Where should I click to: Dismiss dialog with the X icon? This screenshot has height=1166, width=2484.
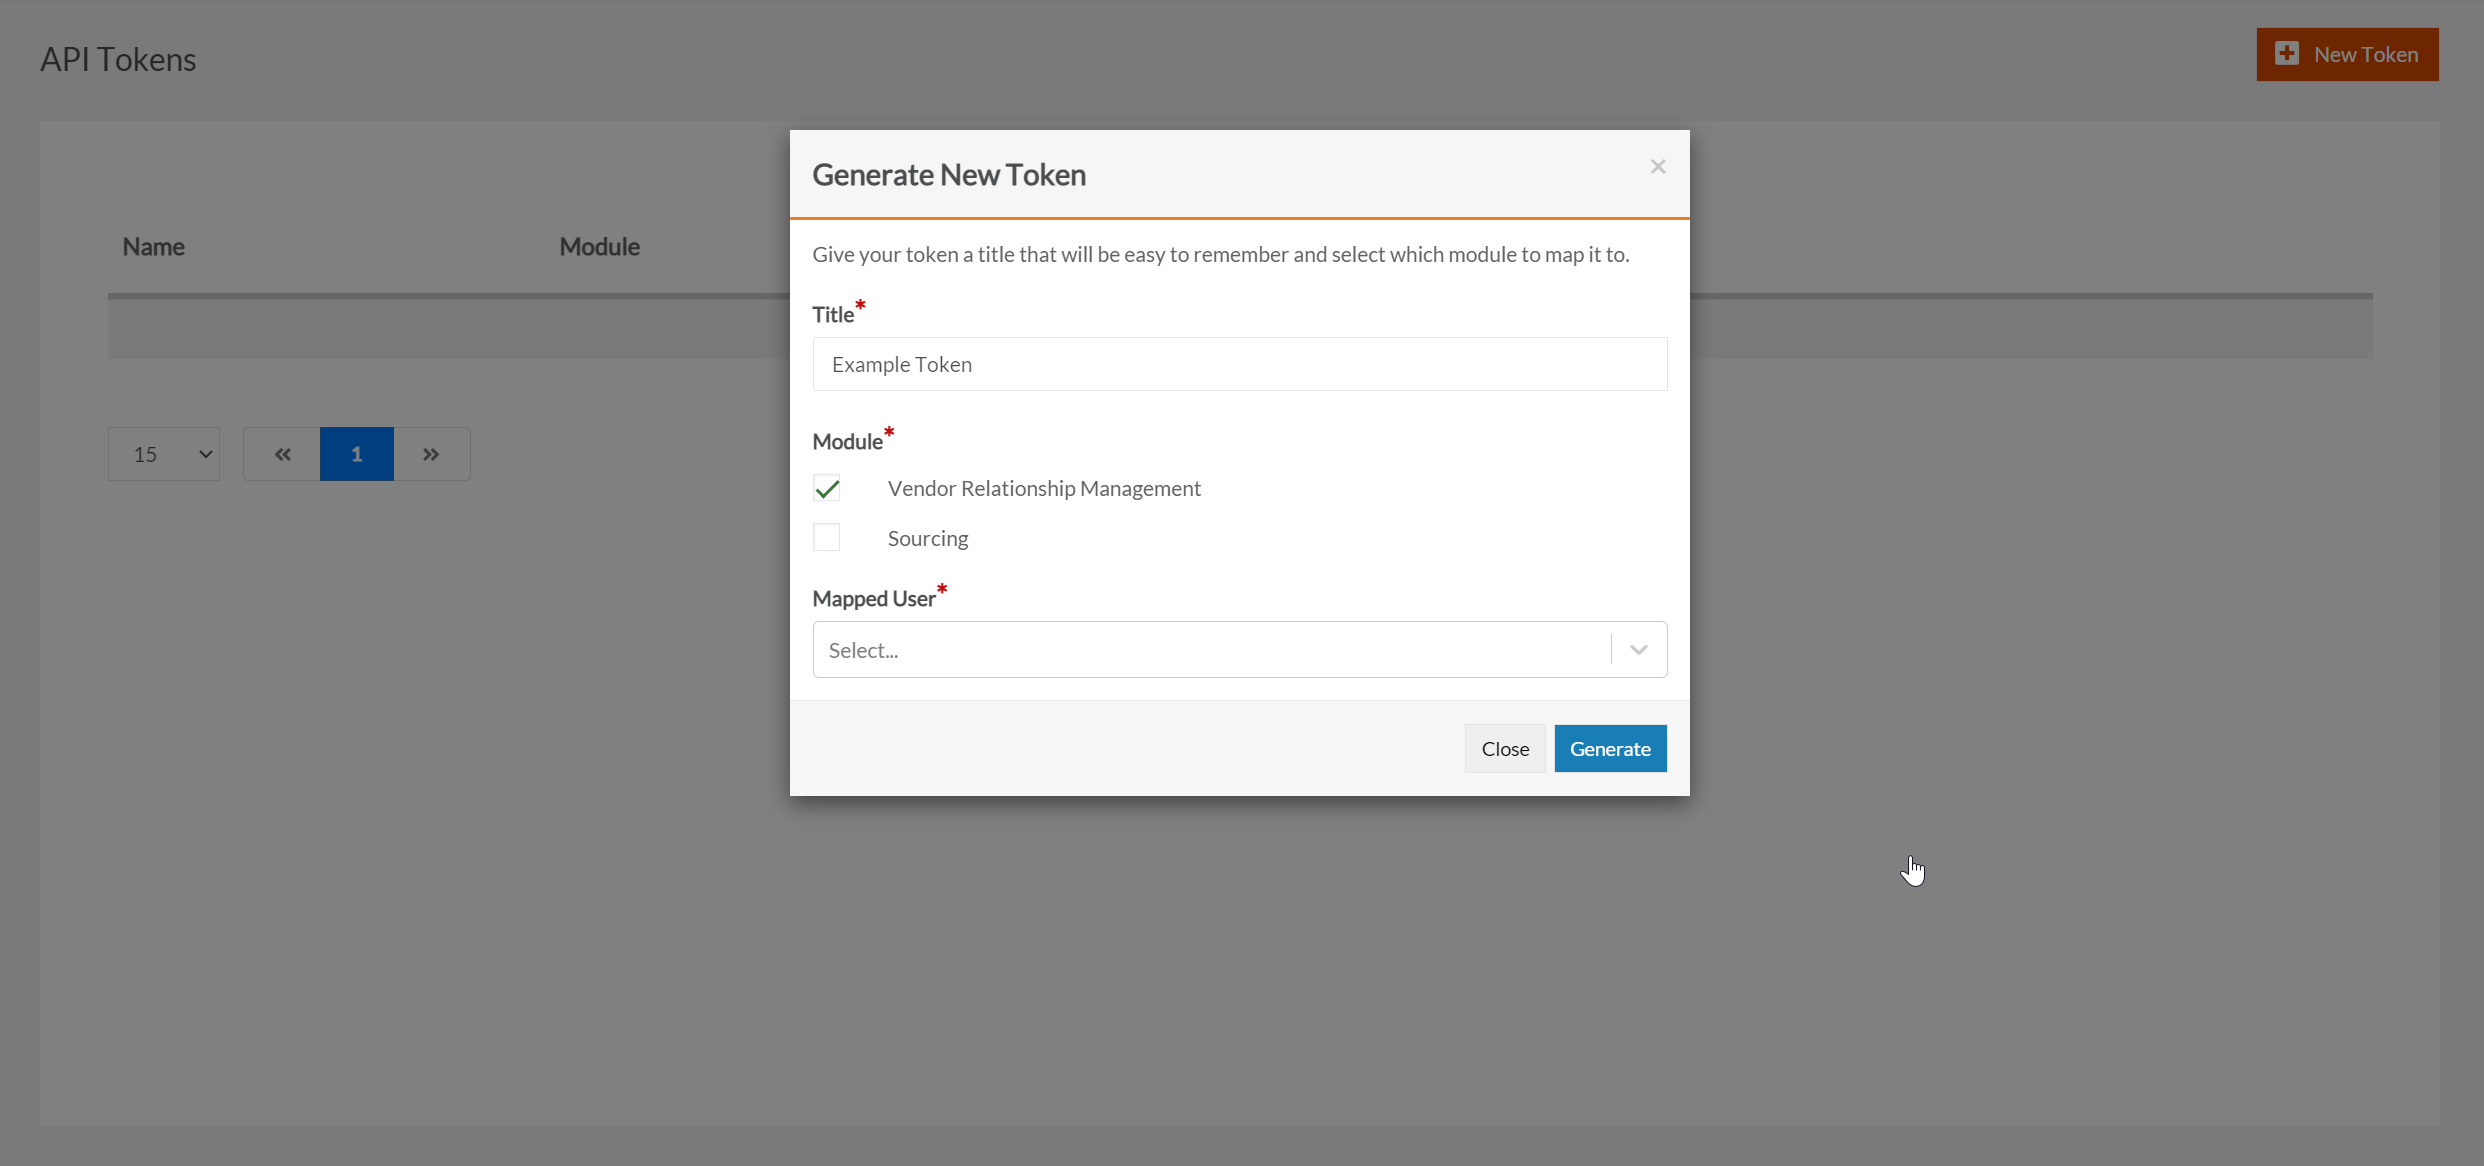(x=1657, y=167)
